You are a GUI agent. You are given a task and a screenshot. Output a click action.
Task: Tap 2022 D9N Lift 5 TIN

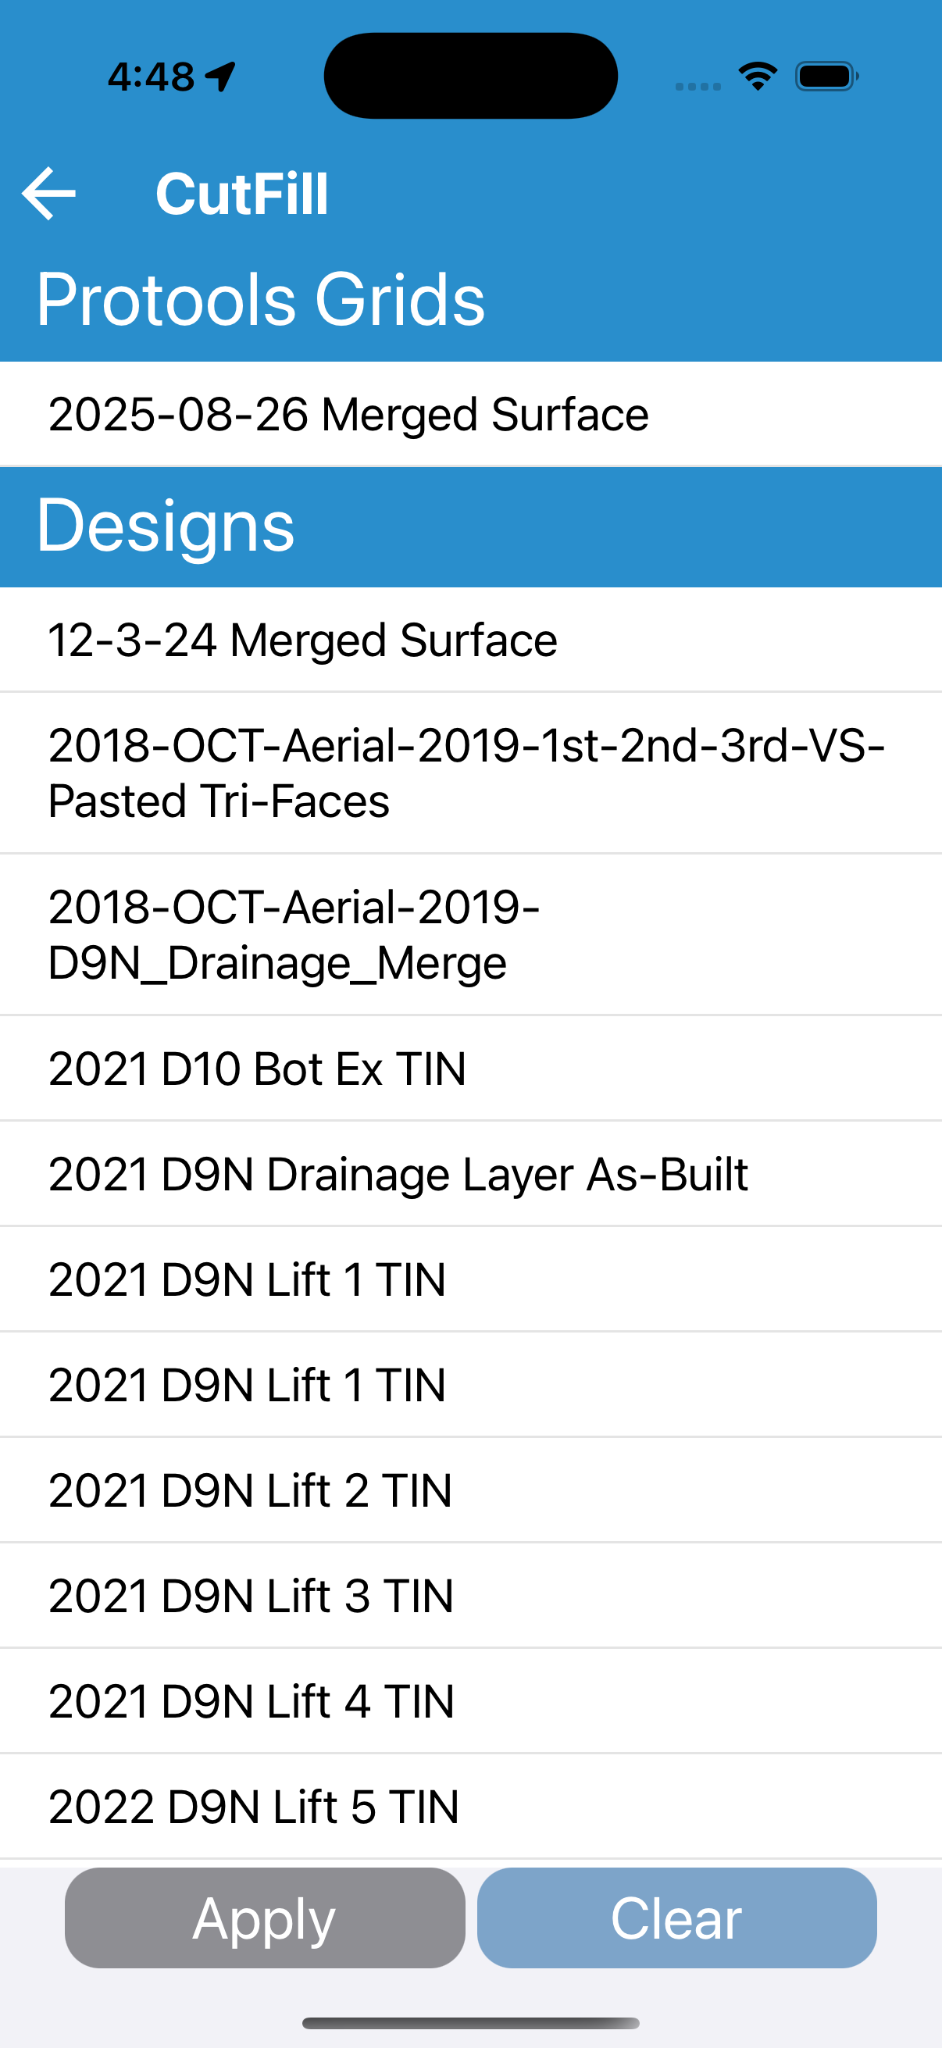(x=470, y=1806)
